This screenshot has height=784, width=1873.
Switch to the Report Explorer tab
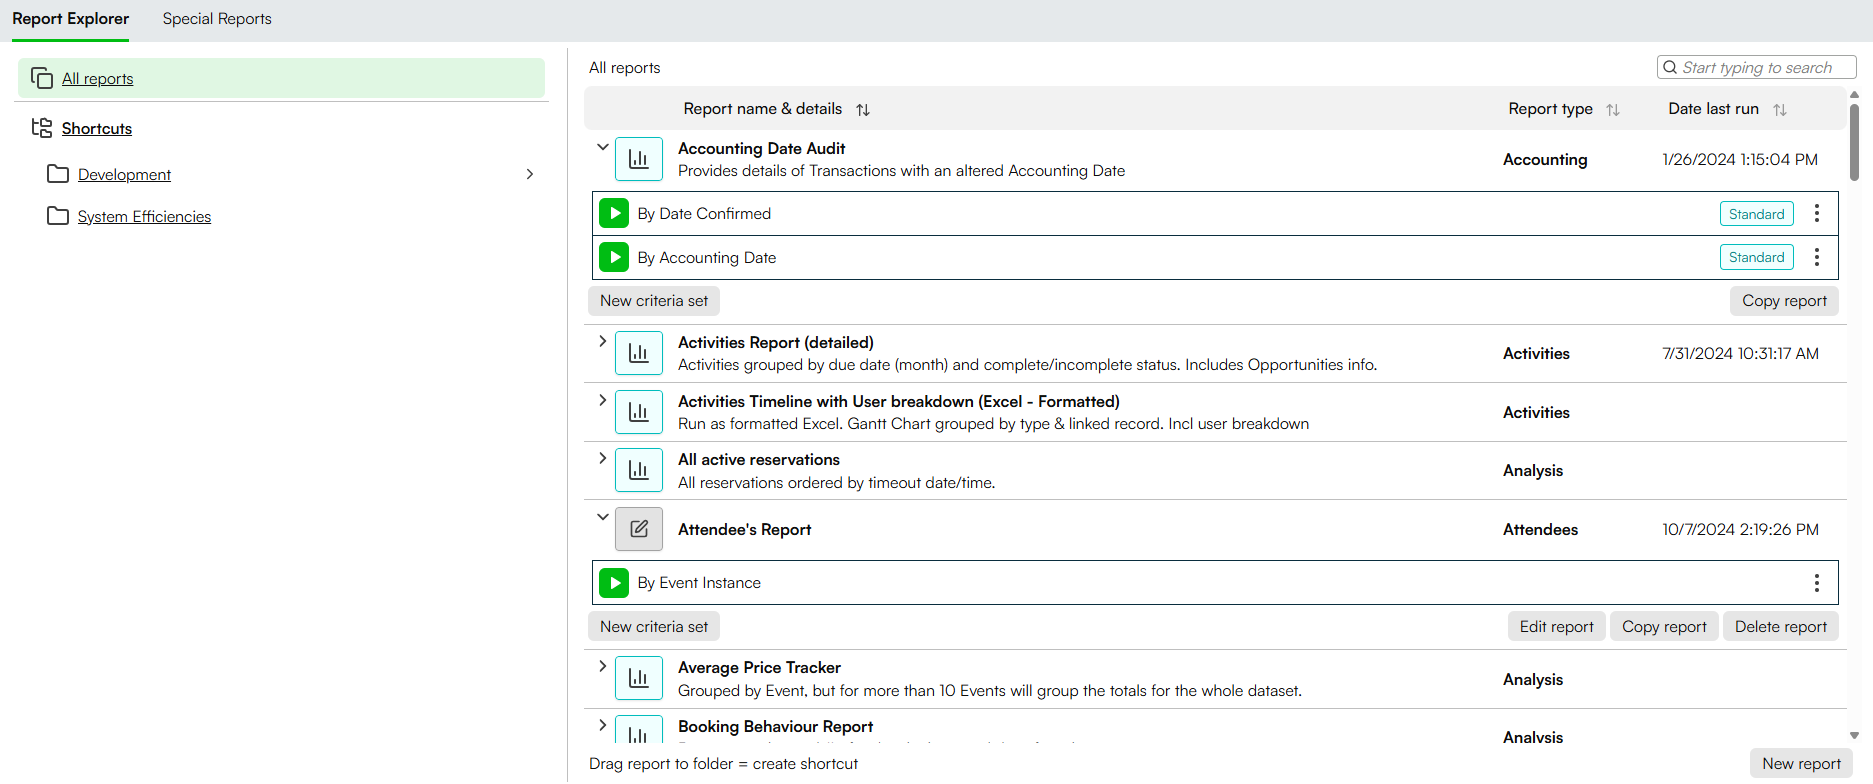(70, 19)
